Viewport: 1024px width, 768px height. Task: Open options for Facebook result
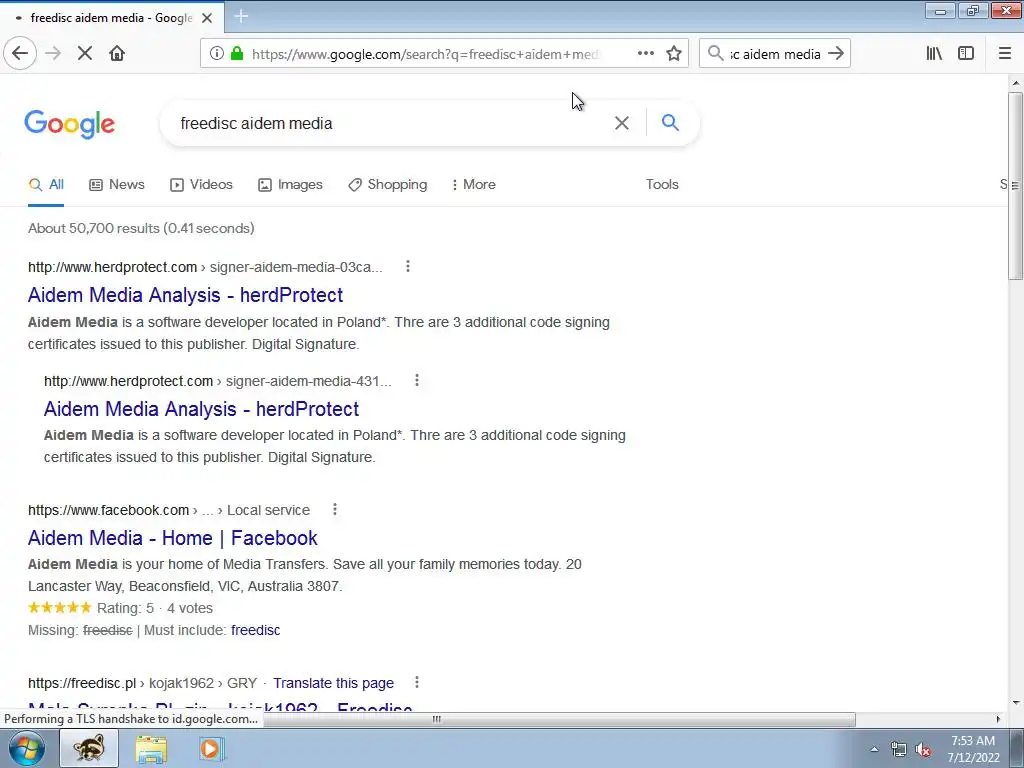(x=335, y=509)
